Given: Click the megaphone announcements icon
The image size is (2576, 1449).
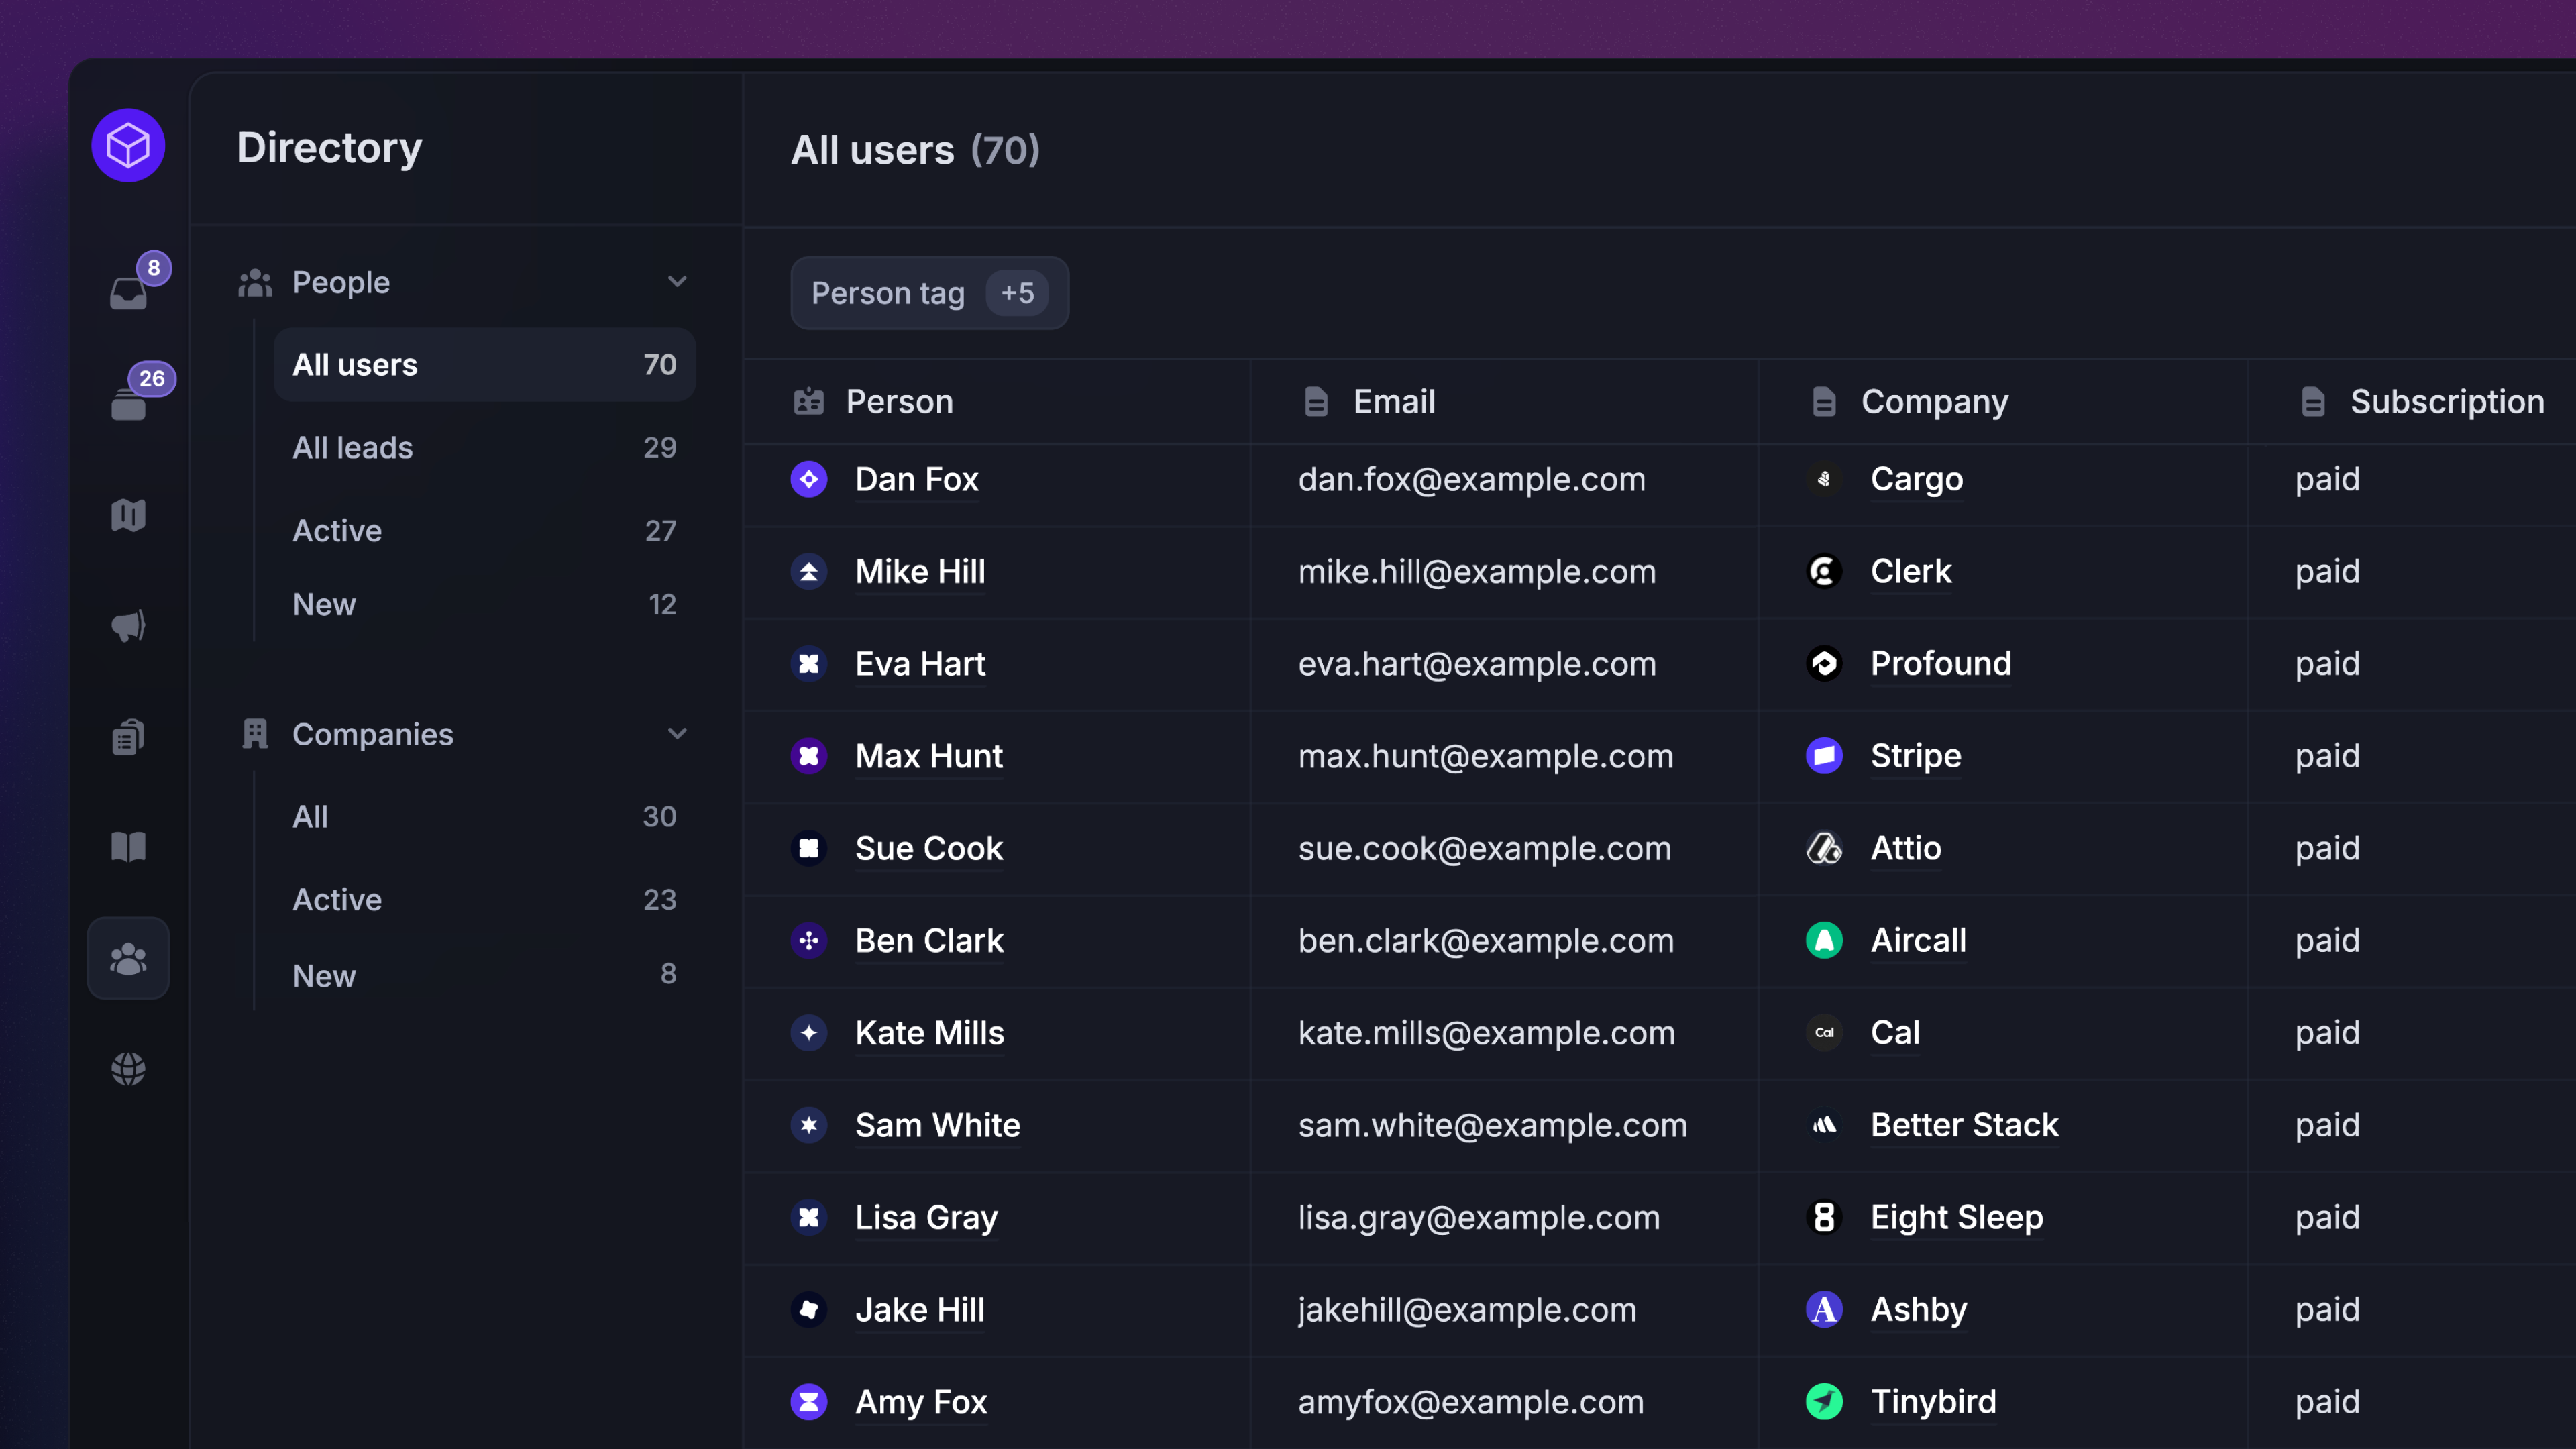Looking at the screenshot, I should 128,626.
